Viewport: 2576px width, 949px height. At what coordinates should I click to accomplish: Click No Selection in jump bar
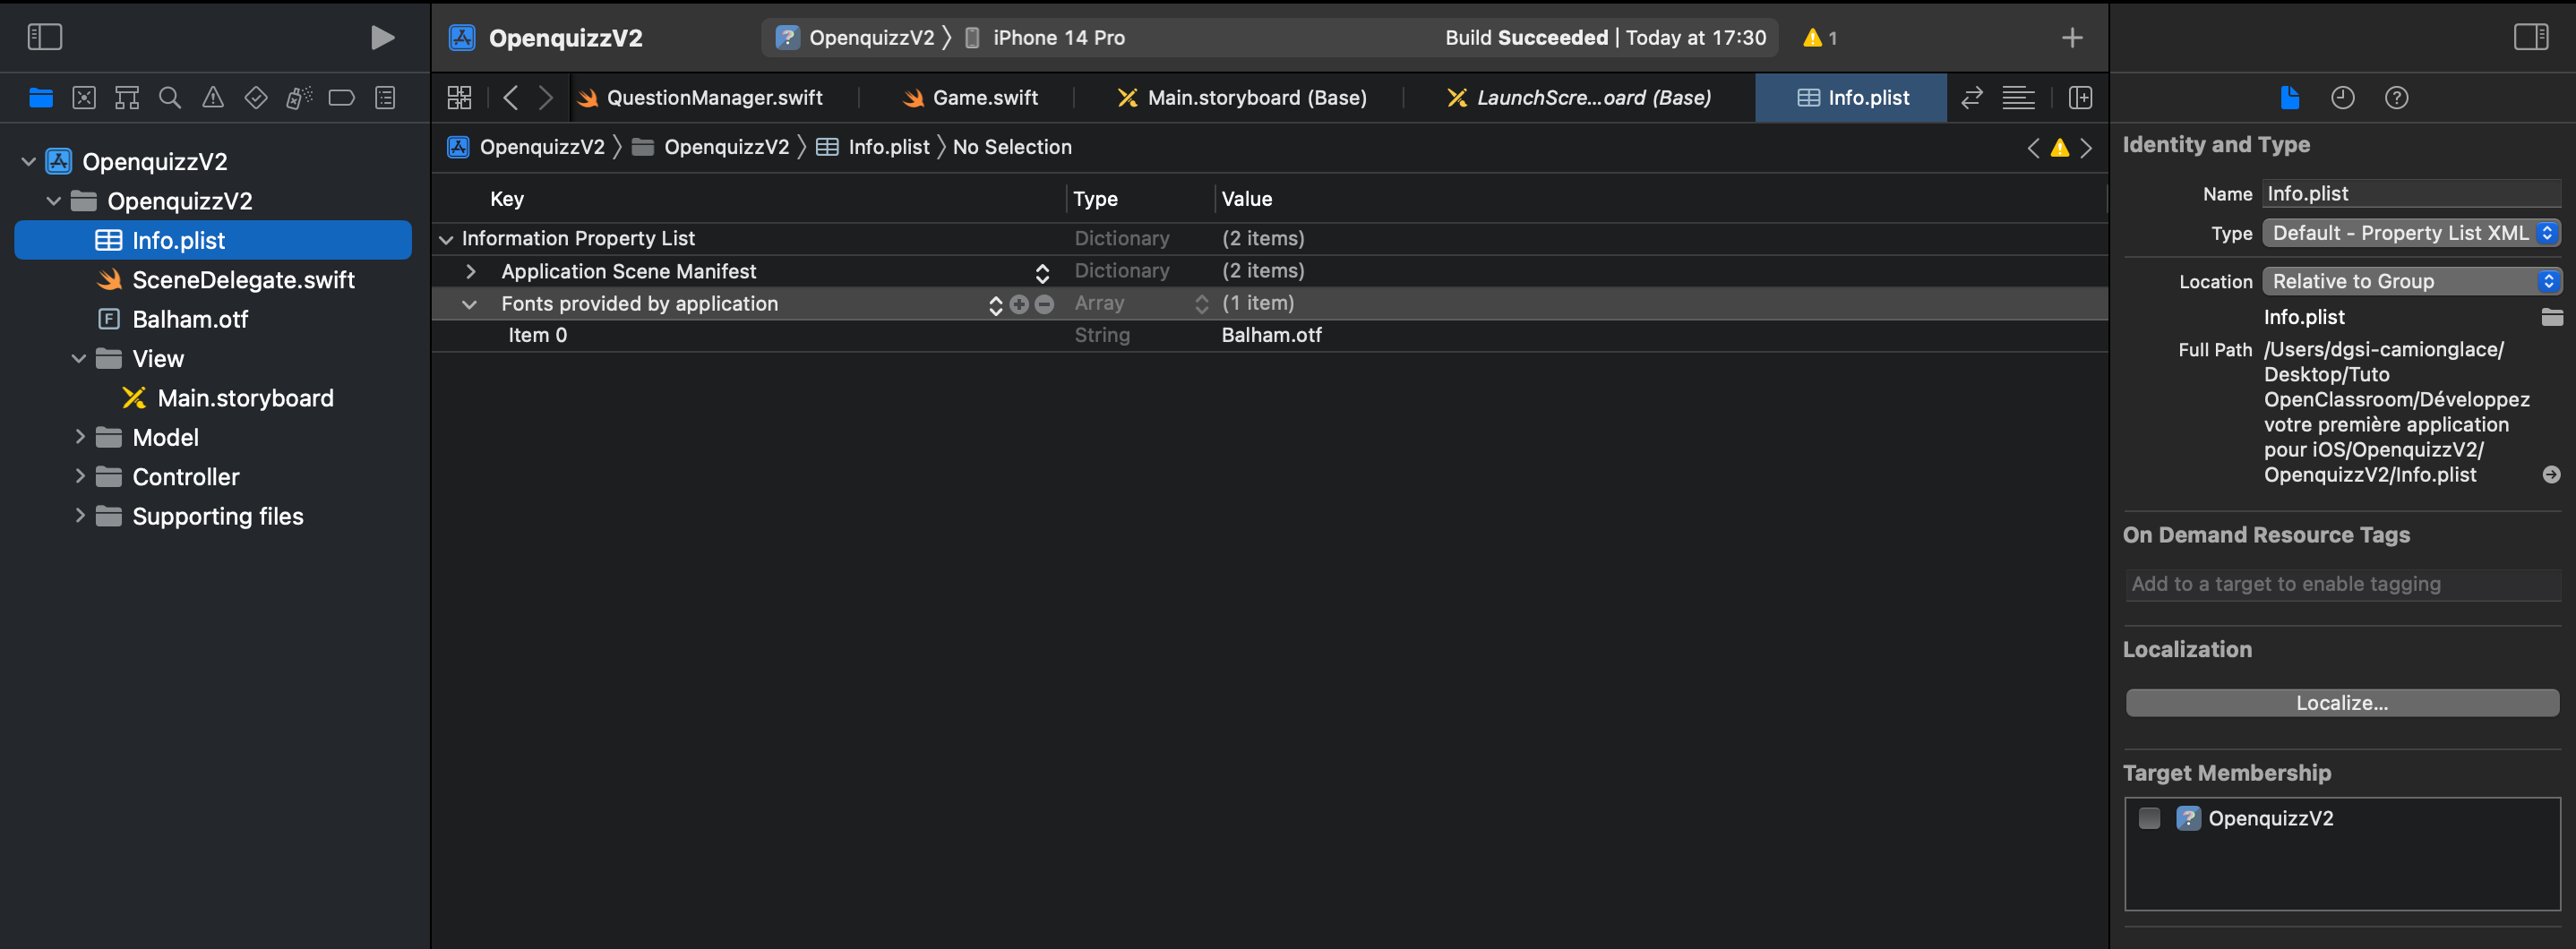tap(1012, 147)
